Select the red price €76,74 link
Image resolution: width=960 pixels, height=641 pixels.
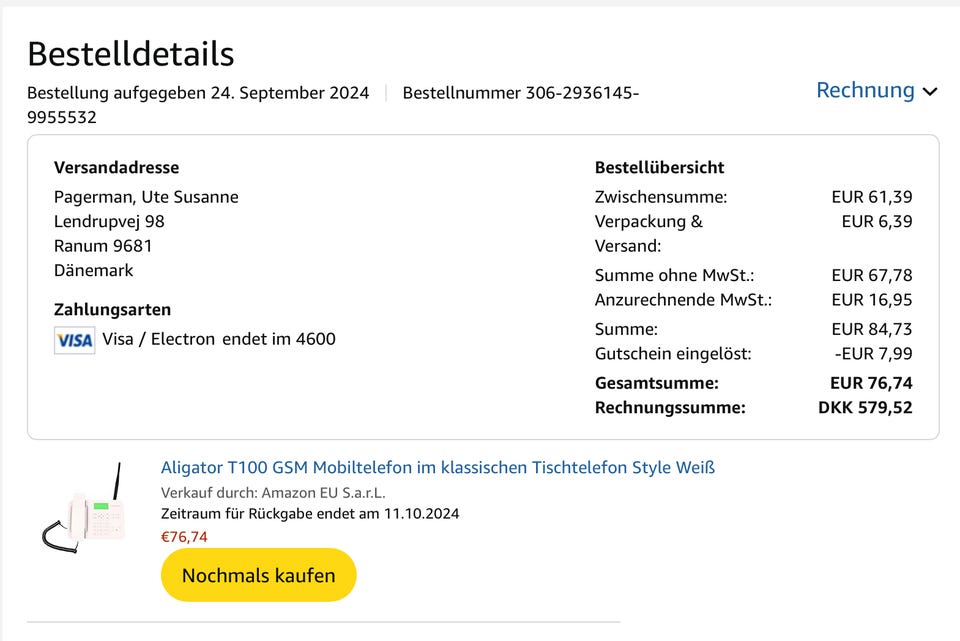(x=183, y=536)
